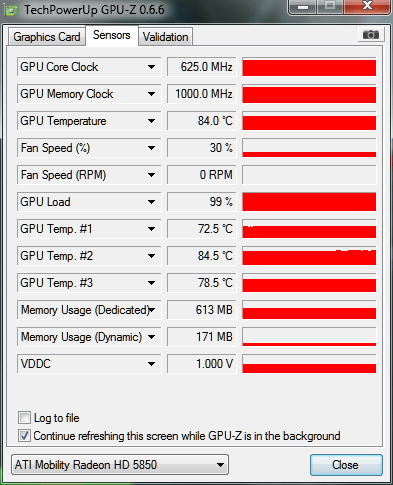This screenshot has width=393, height=485.
Task: Click the GPU-Z title bar app icon
Action: tap(12, 10)
